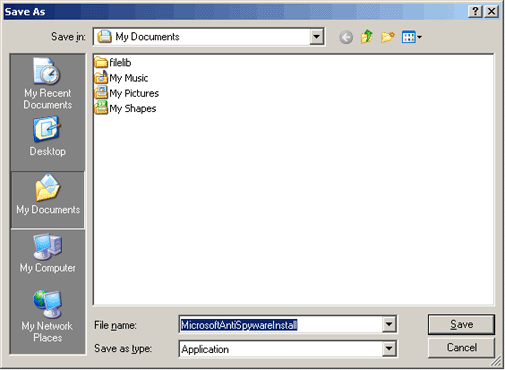The width and height of the screenshot is (505, 370).
Task: Expand the Save in dropdown
Action: tap(317, 37)
